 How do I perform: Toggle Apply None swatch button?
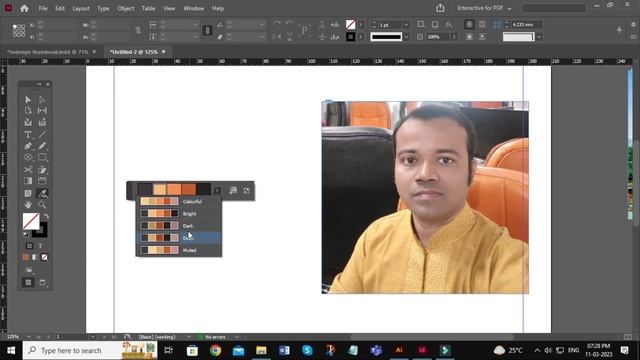[44, 257]
